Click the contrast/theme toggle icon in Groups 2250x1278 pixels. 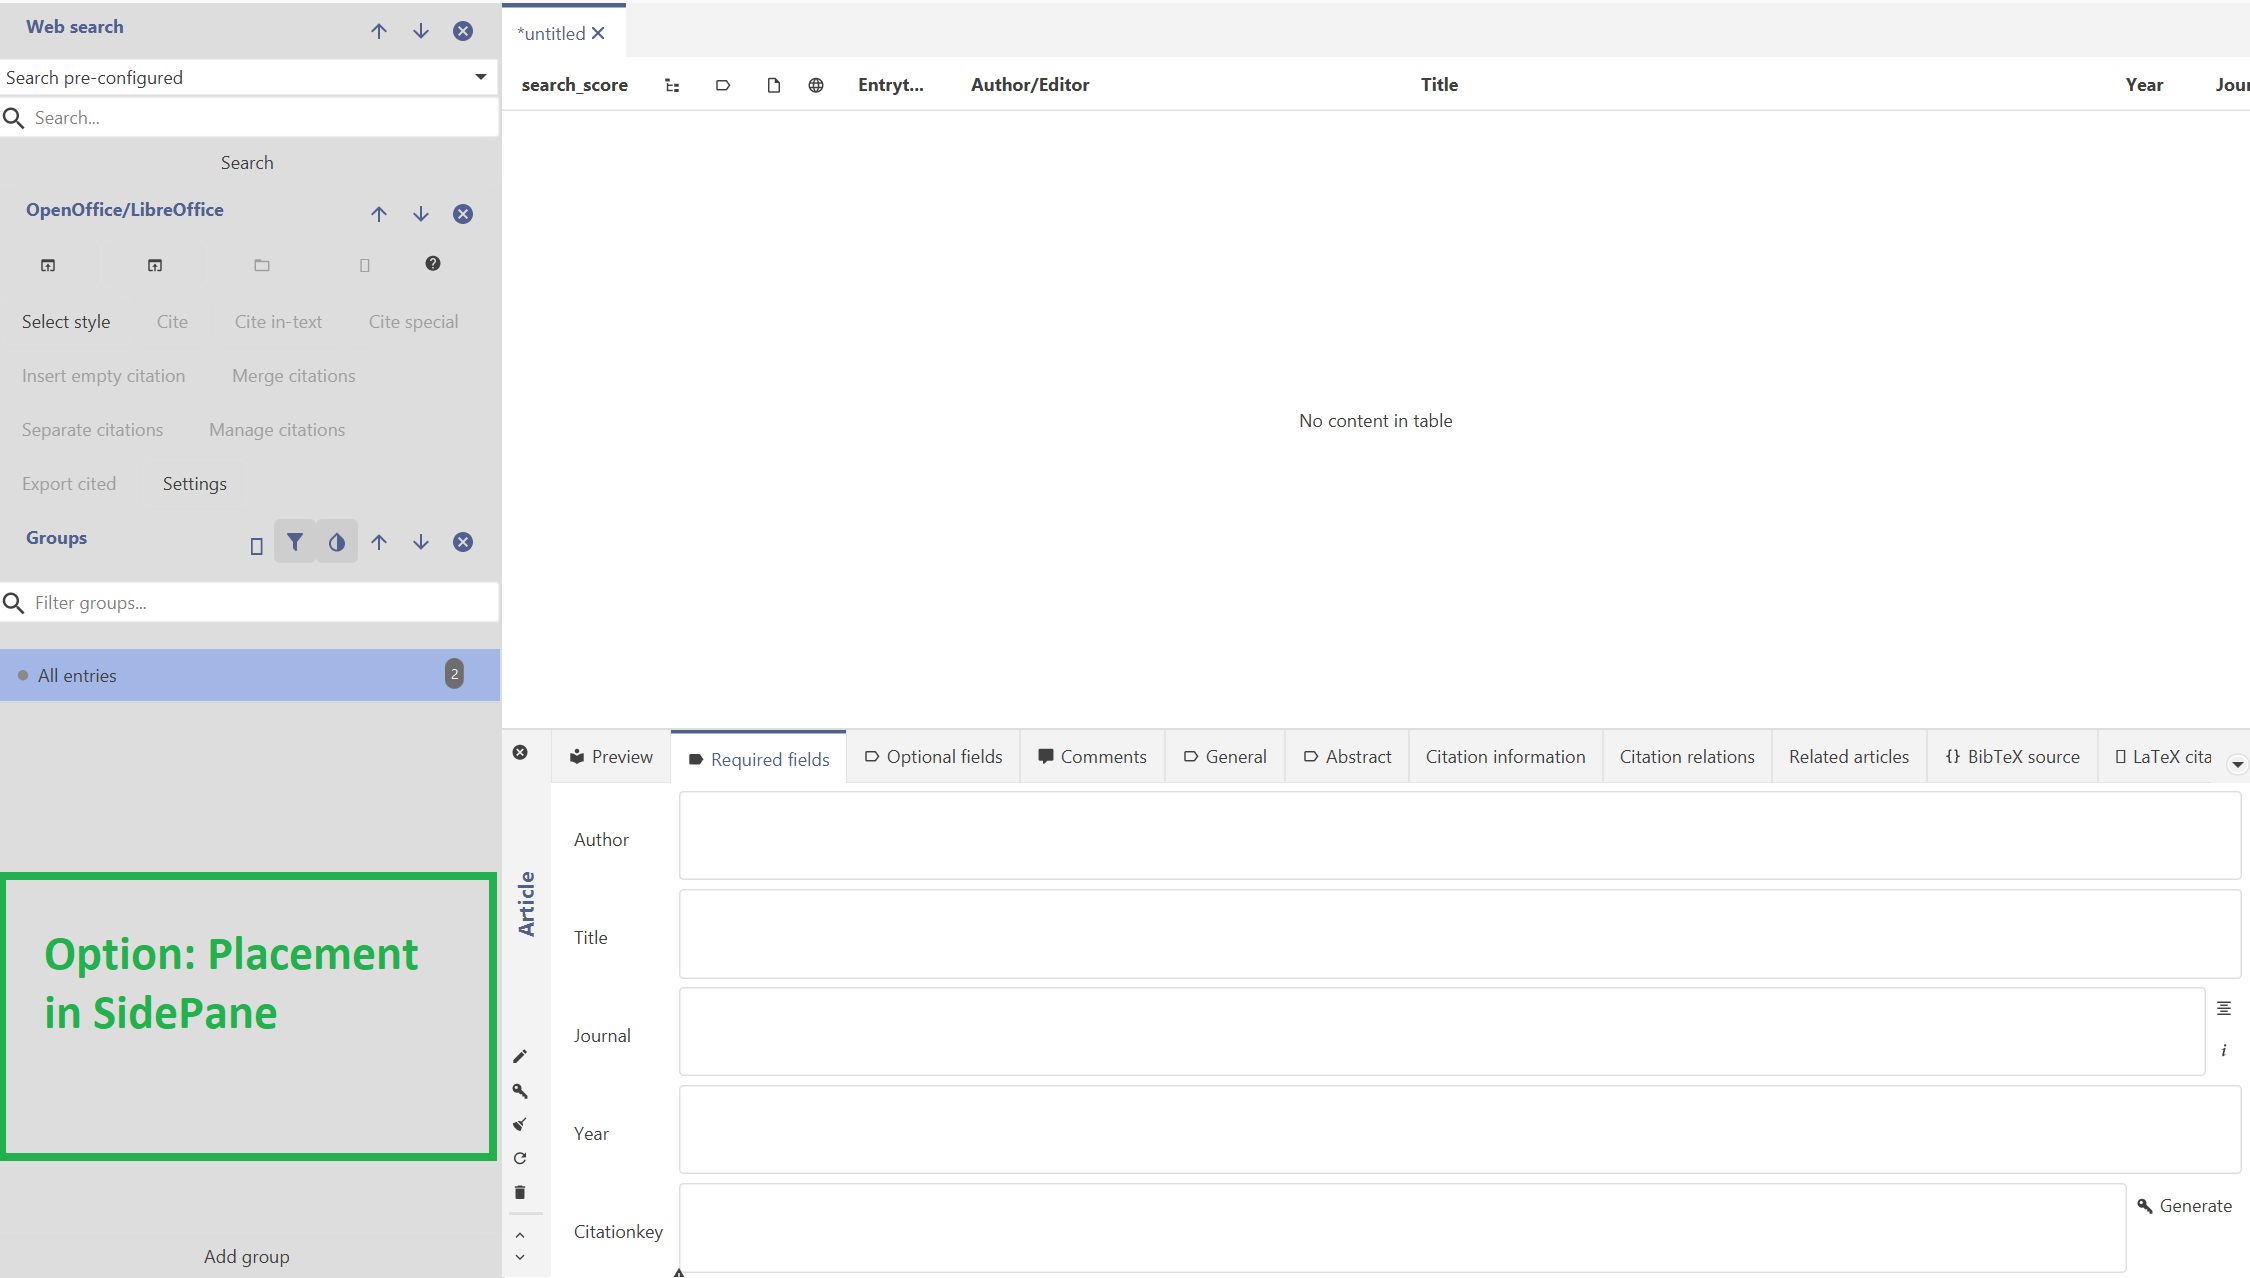[337, 542]
